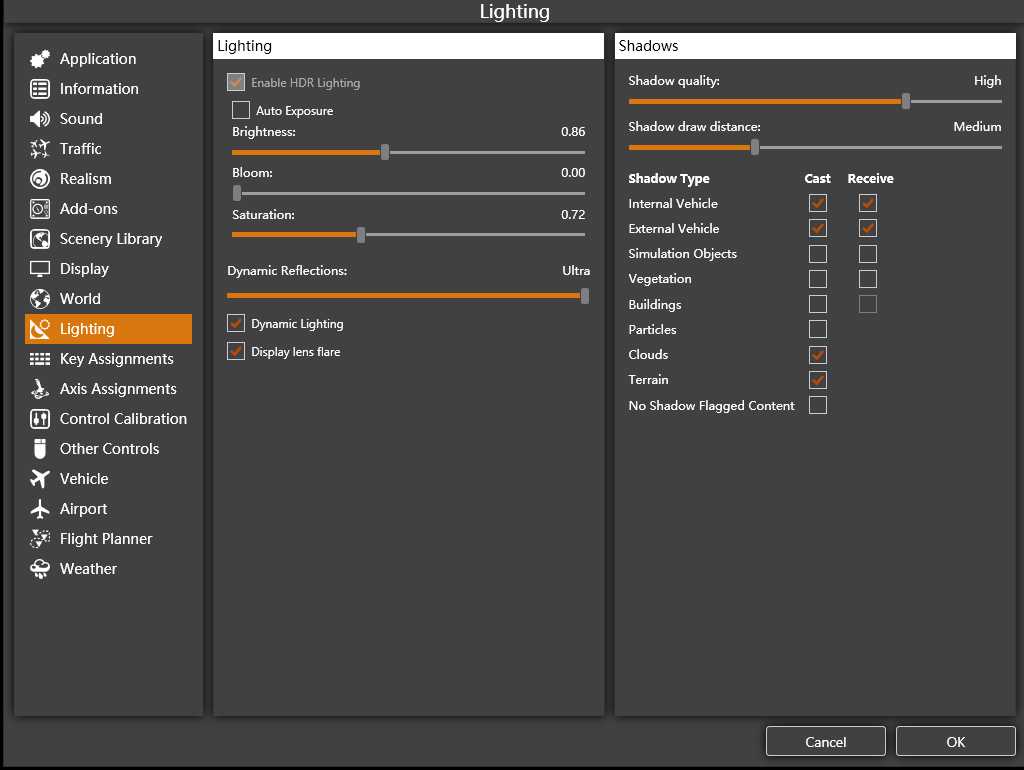Click the Dynamic Reflections slider handle
1024x770 pixels.
[584, 296]
